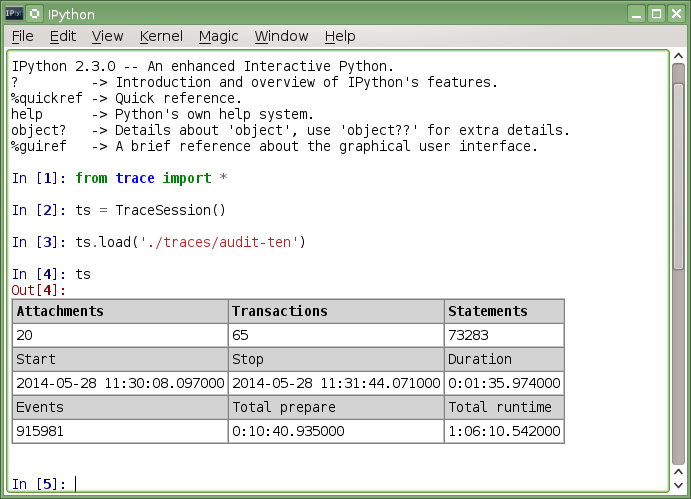Maximize the IPython window
691x499 pixels.
coord(656,13)
